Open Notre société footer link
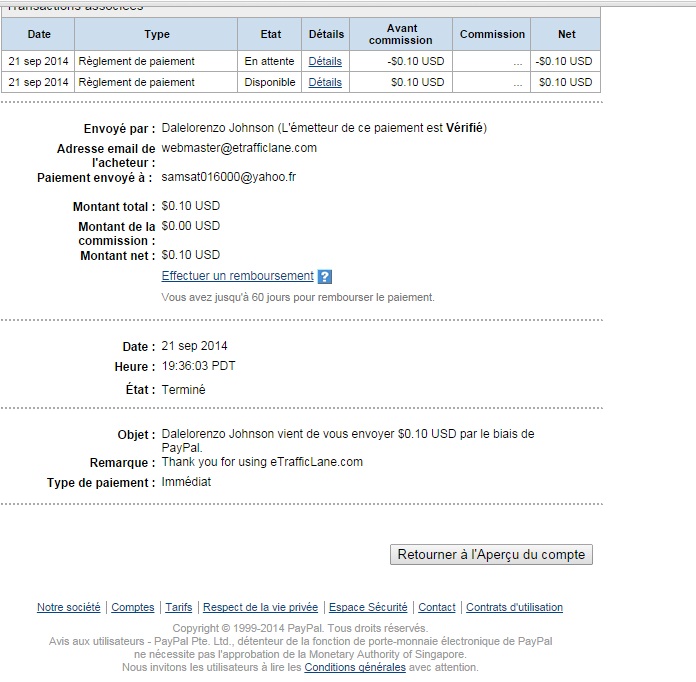The image size is (696, 682). click(x=69, y=607)
